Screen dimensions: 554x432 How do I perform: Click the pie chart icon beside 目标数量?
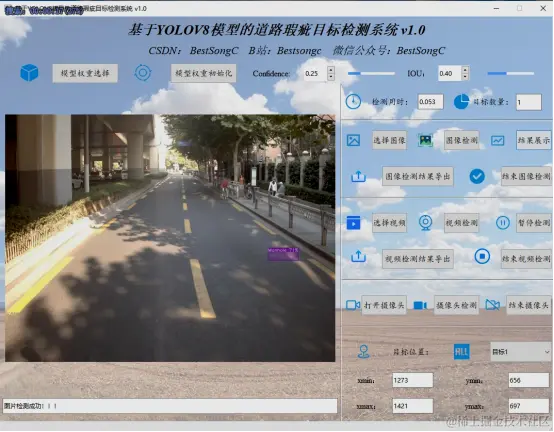click(461, 102)
